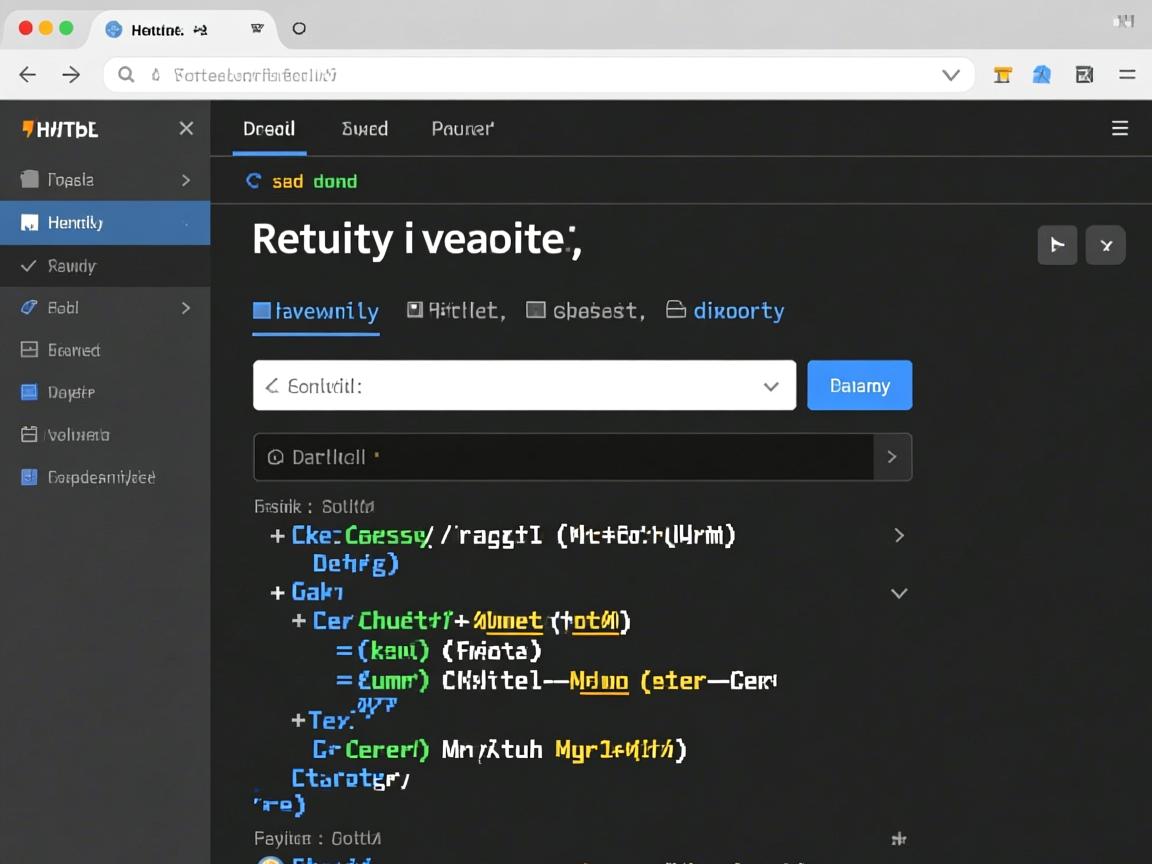Open the hamburger menu at top right
The image size is (1152, 864).
tap(1120, 128)
